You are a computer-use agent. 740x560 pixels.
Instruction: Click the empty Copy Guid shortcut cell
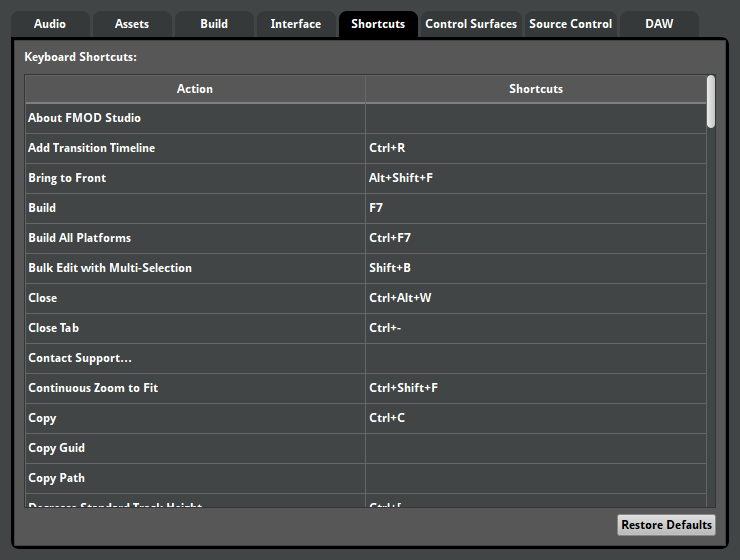pyautogui.click(x=535, y=448)
